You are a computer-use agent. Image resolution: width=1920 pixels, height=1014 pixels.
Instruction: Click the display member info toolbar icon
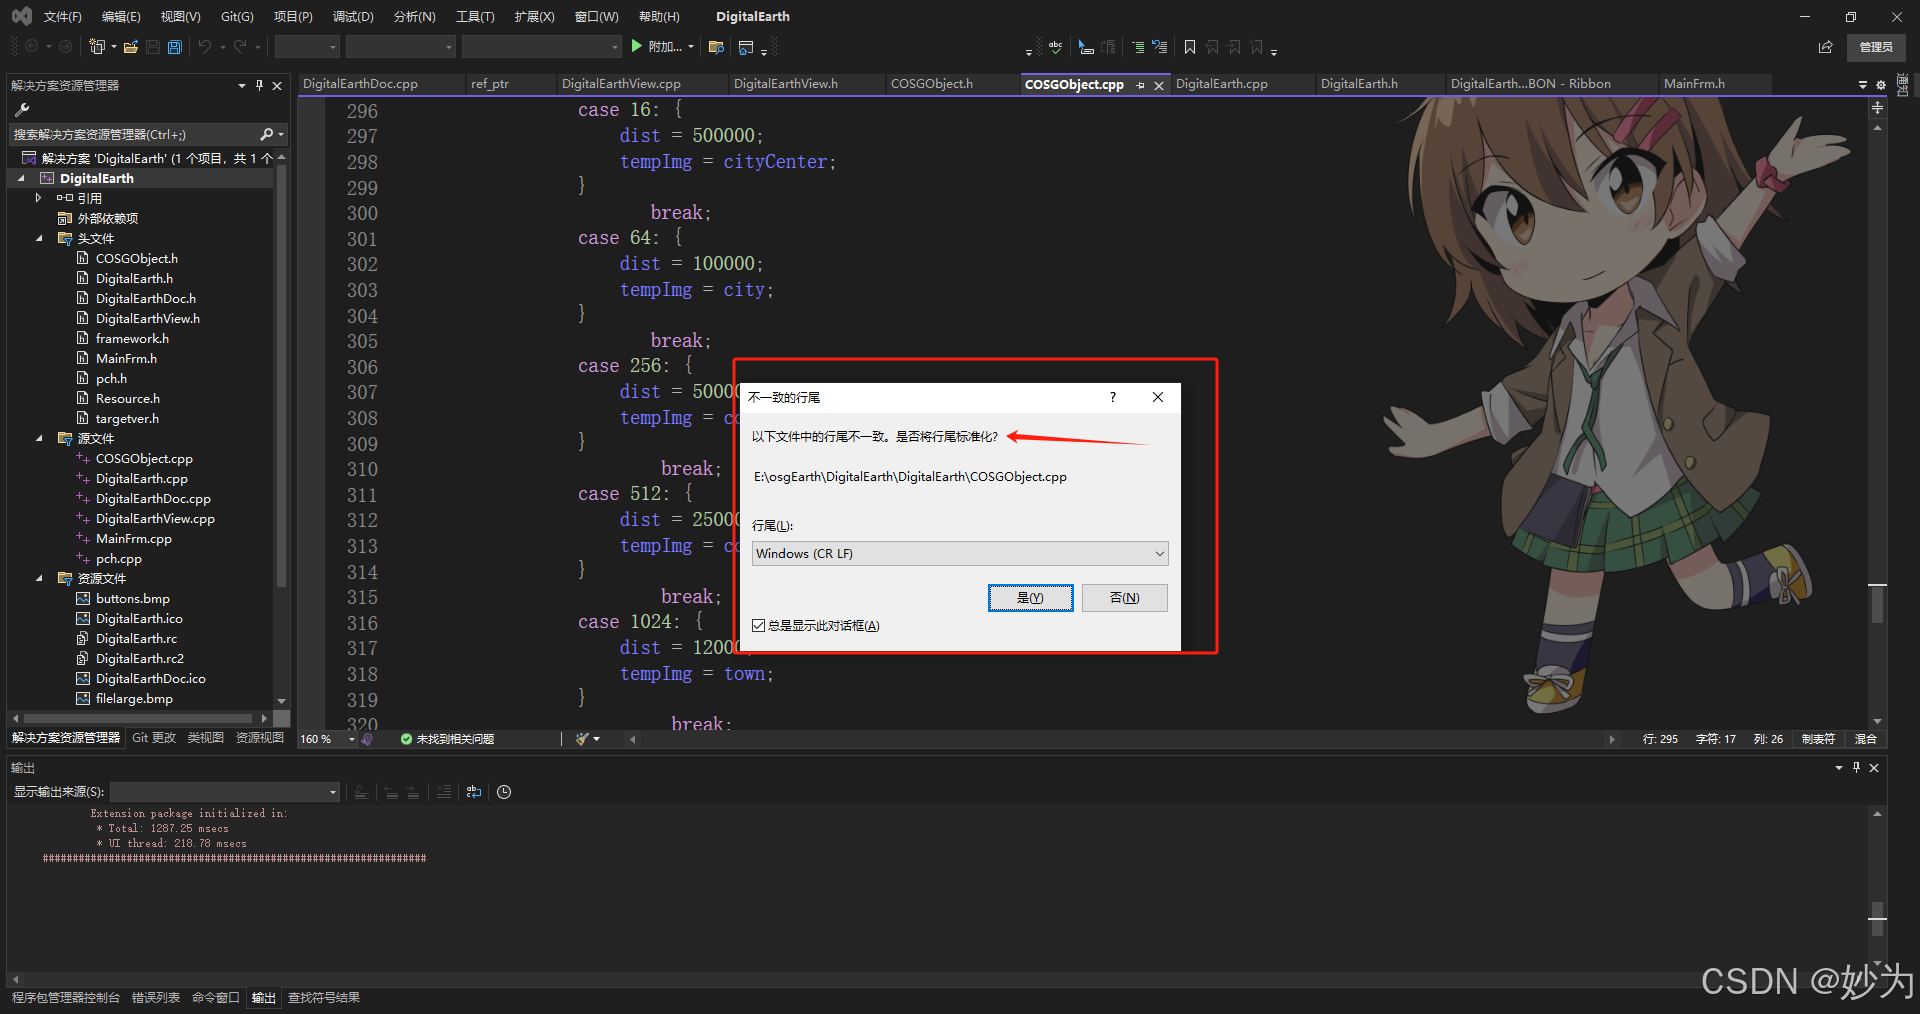click(1086, 47)
